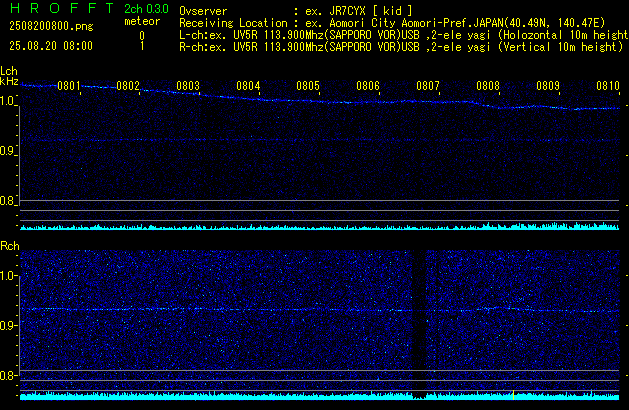Select the Ovserver line with JR7CYX
Viewport: 629px width, 410px height.
[296, 11]
